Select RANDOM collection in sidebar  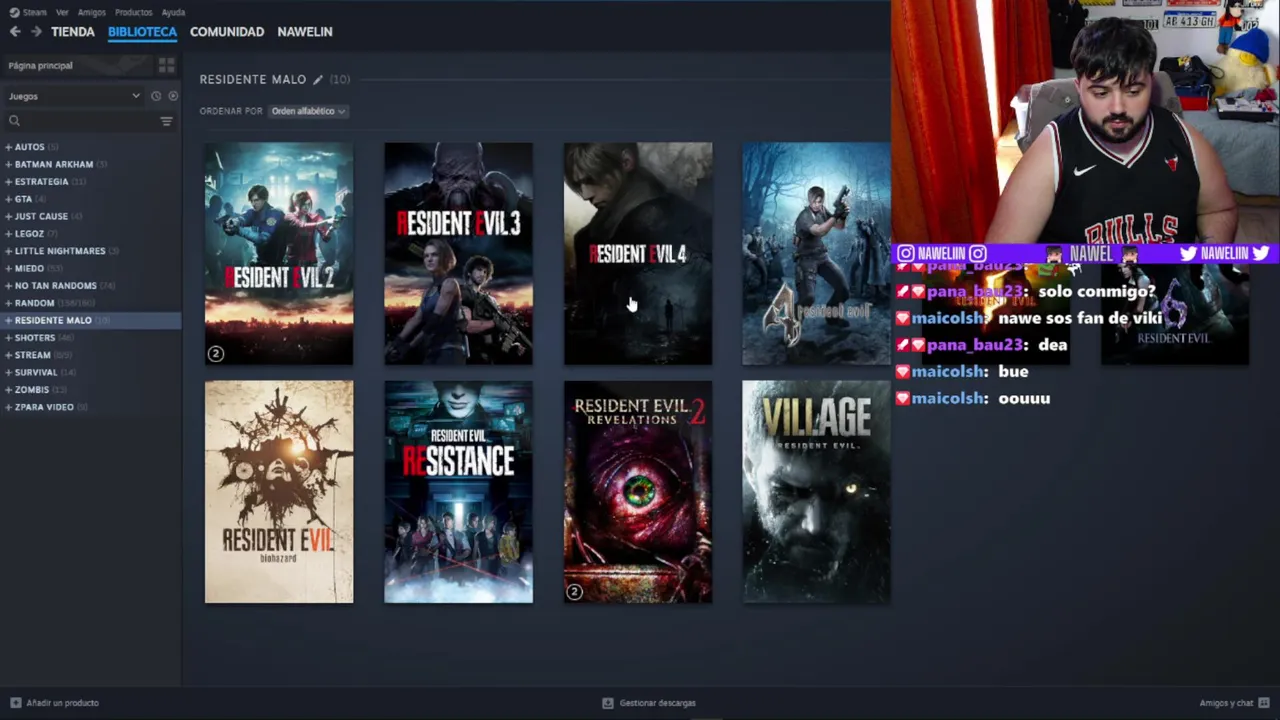tap(90, 303)
